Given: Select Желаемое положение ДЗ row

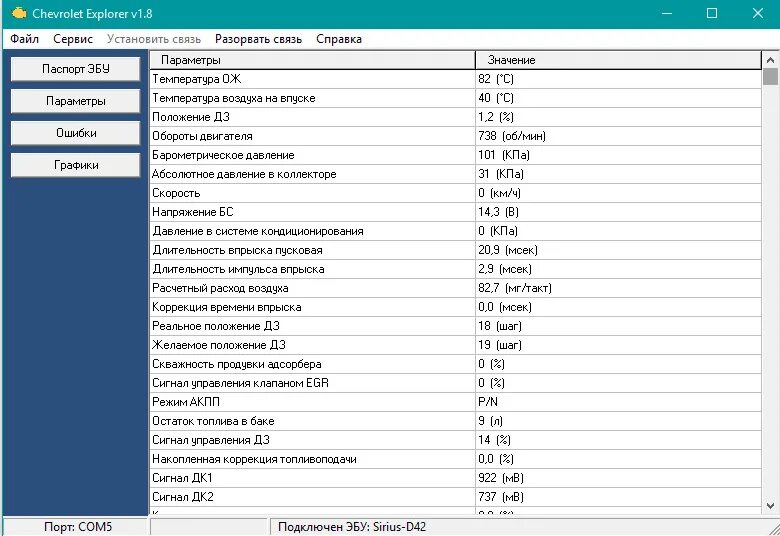Looking at the screenshot, I should pos(456,345).
